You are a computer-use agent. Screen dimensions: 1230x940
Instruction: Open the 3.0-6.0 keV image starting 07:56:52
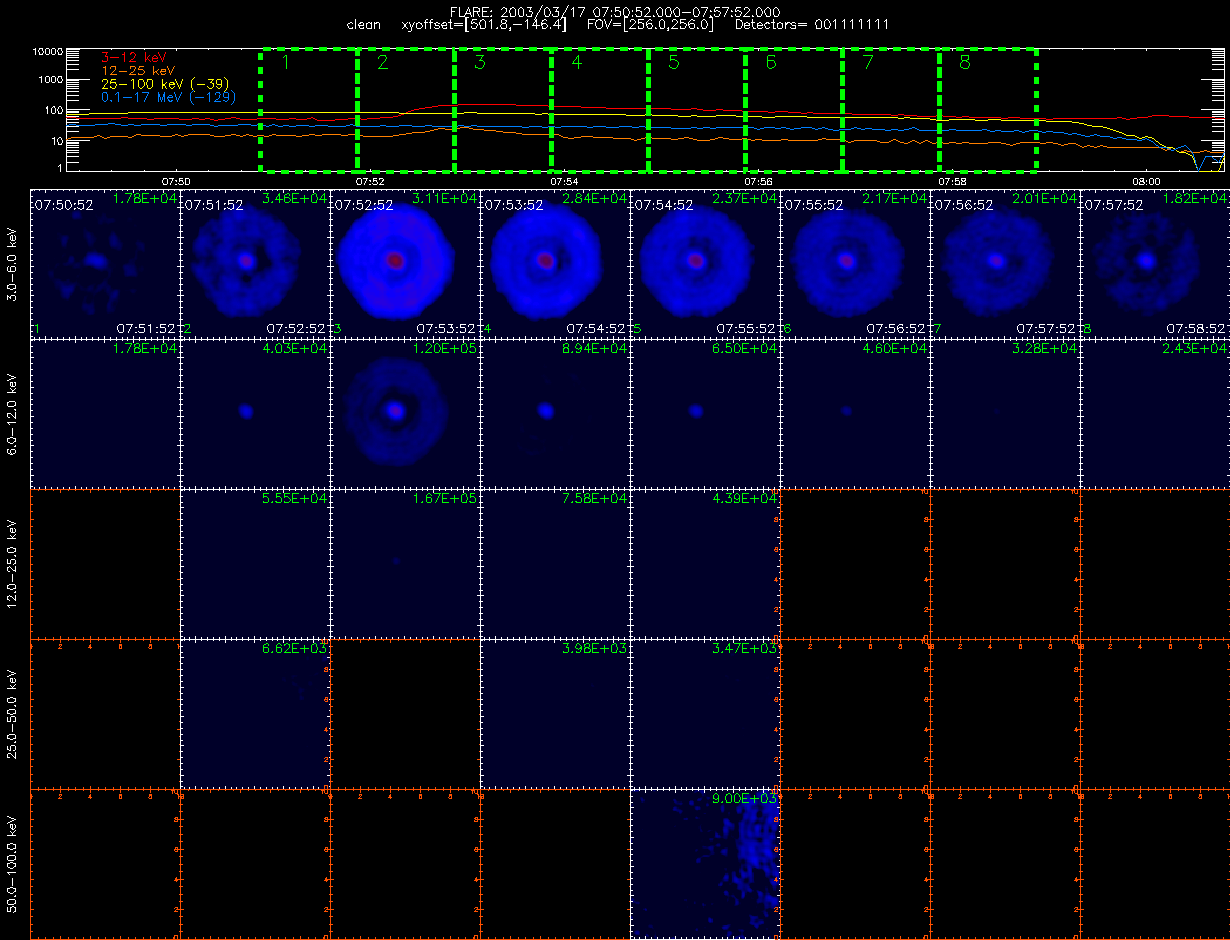click(x=1005, y=263)
